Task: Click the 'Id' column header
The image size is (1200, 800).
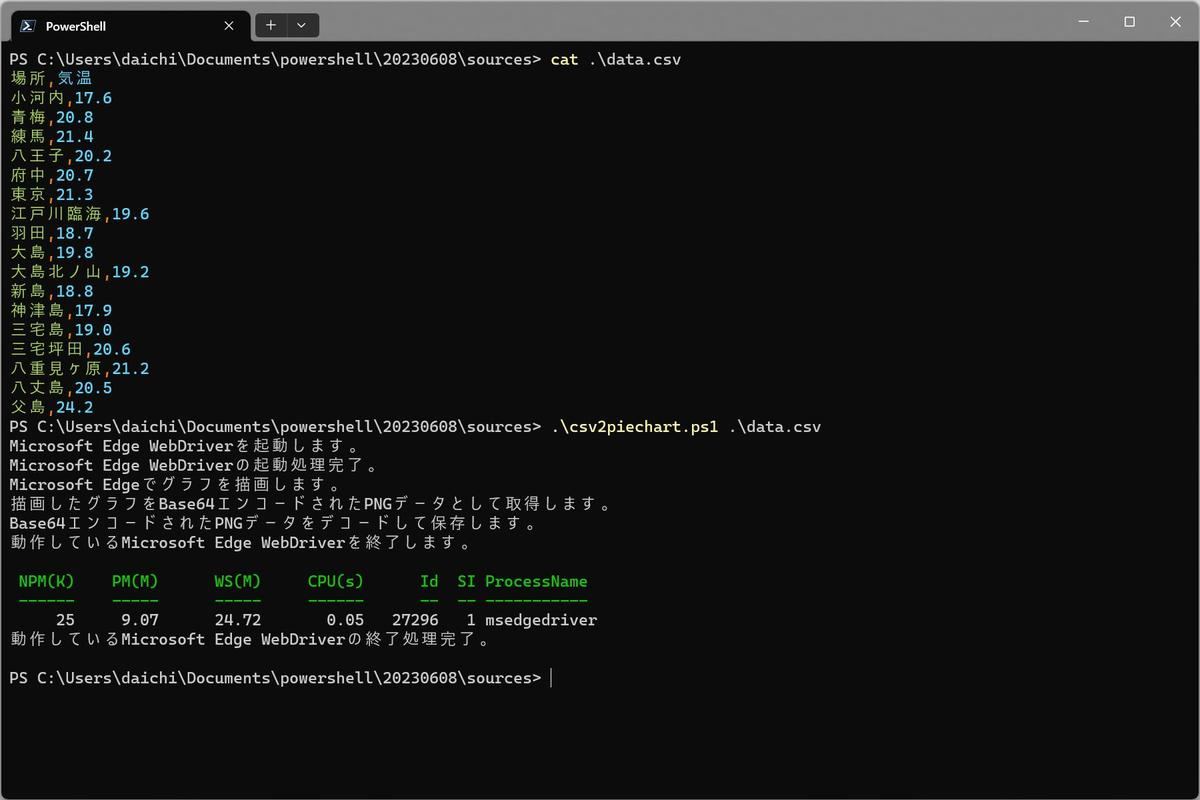Action: click(x=429, y=581)
